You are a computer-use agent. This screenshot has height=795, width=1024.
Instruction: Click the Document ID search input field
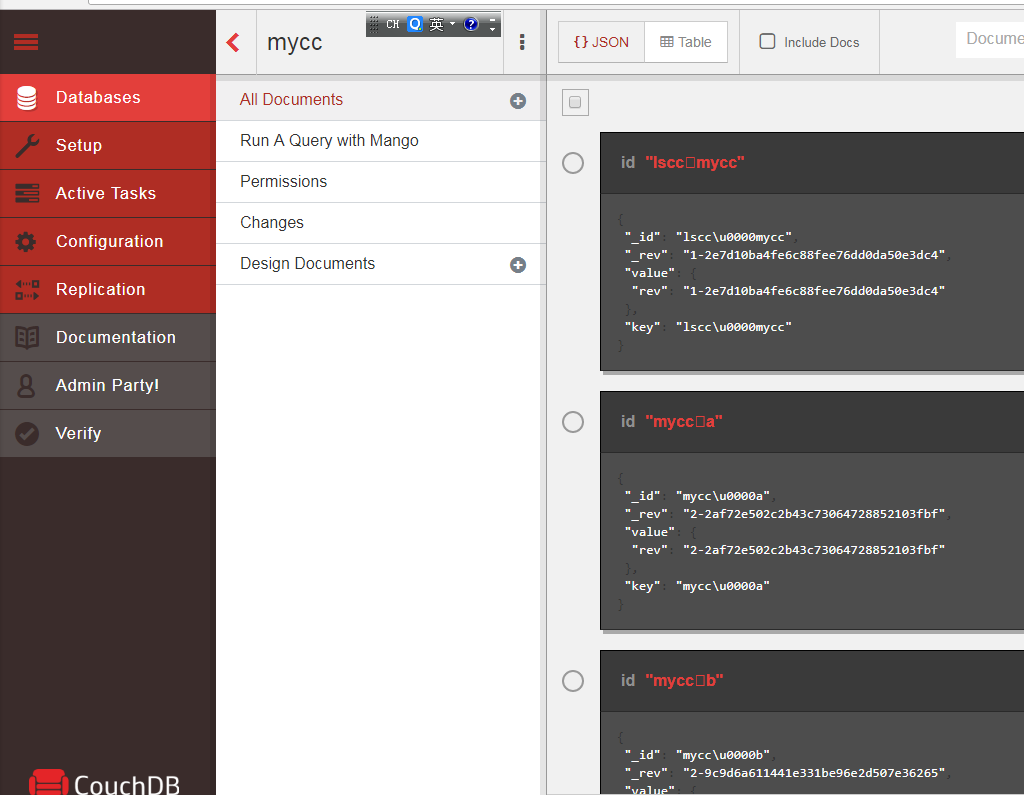[x=990, y=39]
